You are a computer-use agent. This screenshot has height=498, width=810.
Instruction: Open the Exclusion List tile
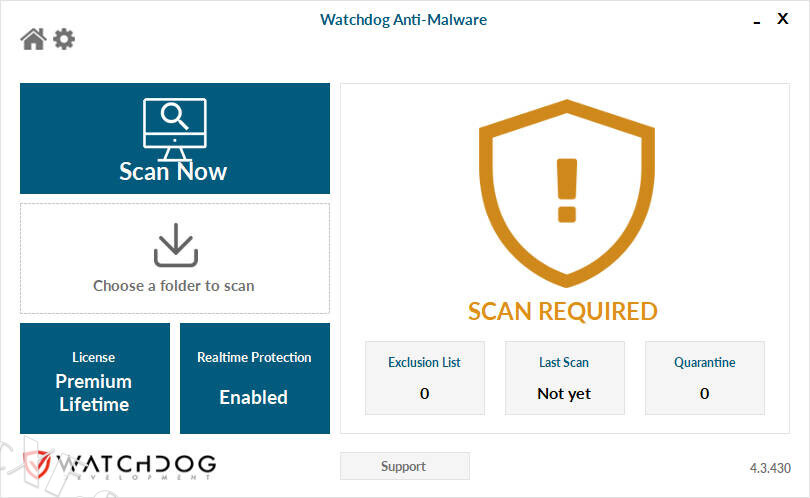tap(424, 377)
